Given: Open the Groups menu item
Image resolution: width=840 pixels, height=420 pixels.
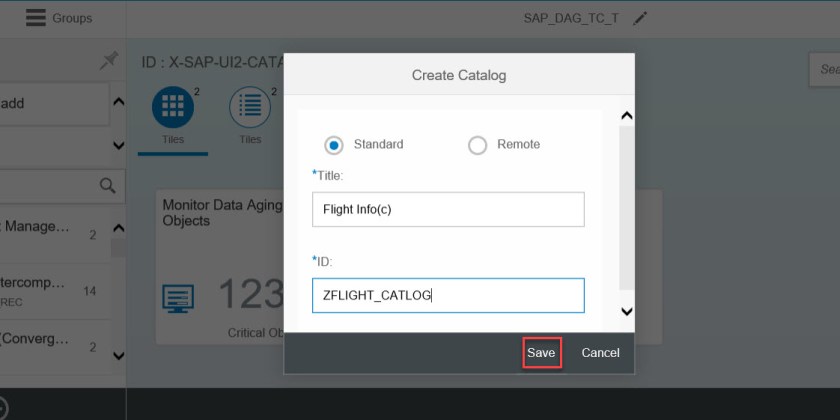Looking at the screenshot, I should pos(72,17).
